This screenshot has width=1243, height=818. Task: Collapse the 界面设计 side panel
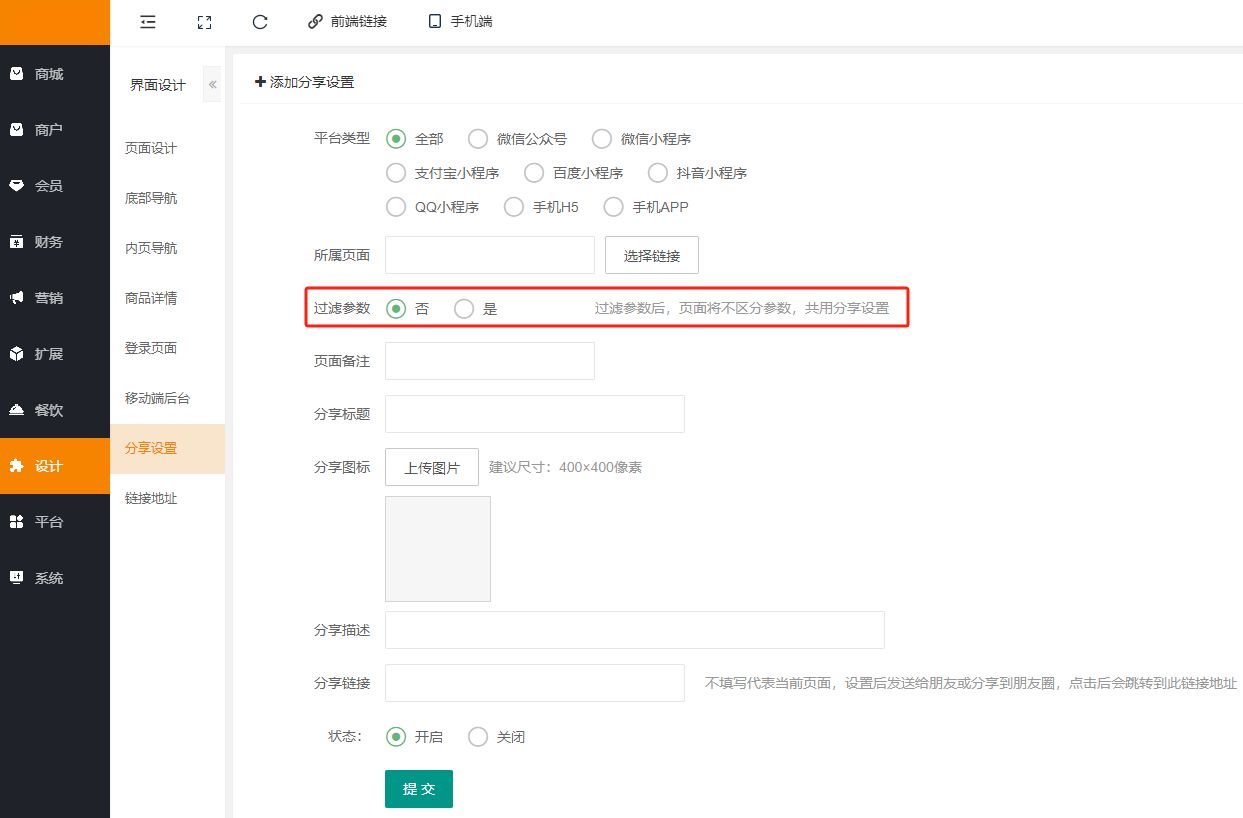[x=212, y=85]
